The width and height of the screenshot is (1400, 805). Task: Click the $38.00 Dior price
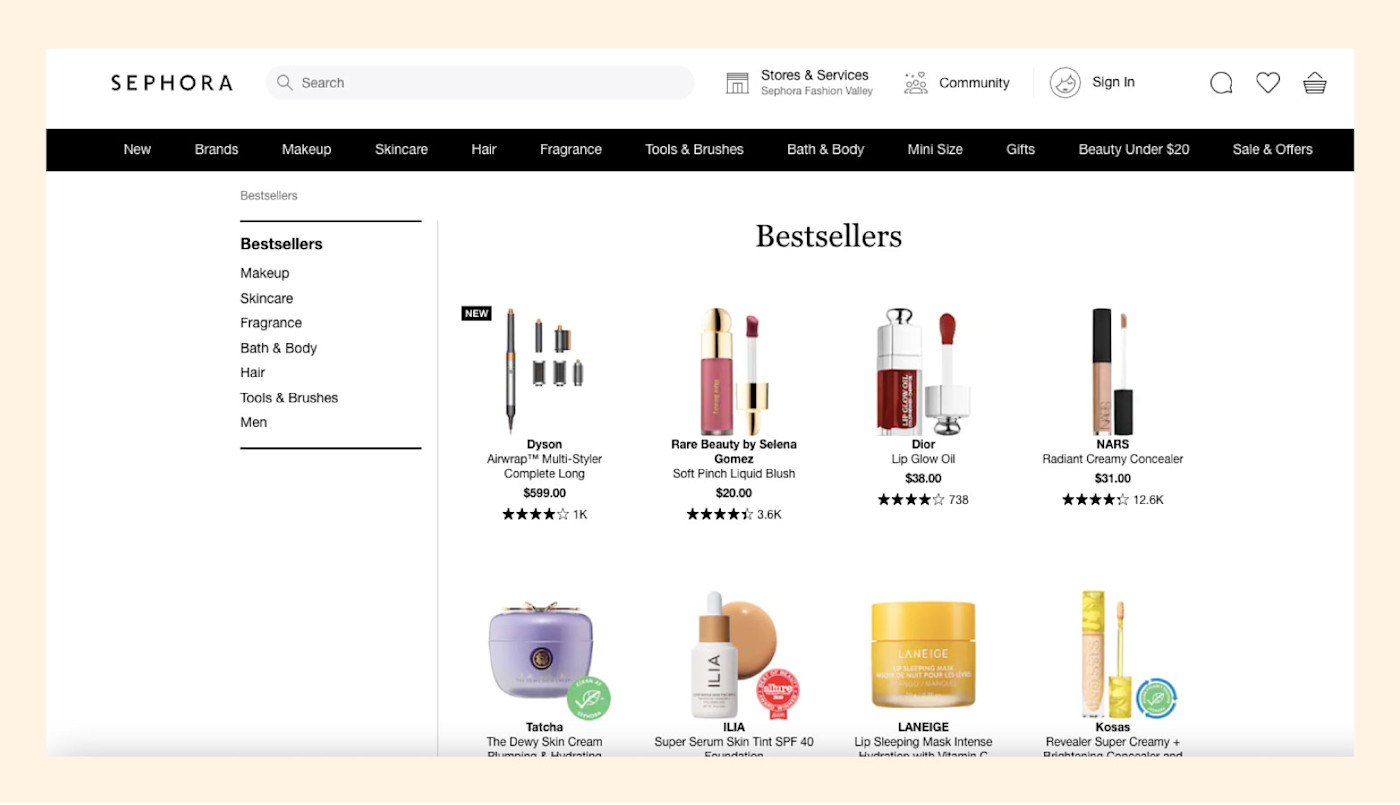923,478
